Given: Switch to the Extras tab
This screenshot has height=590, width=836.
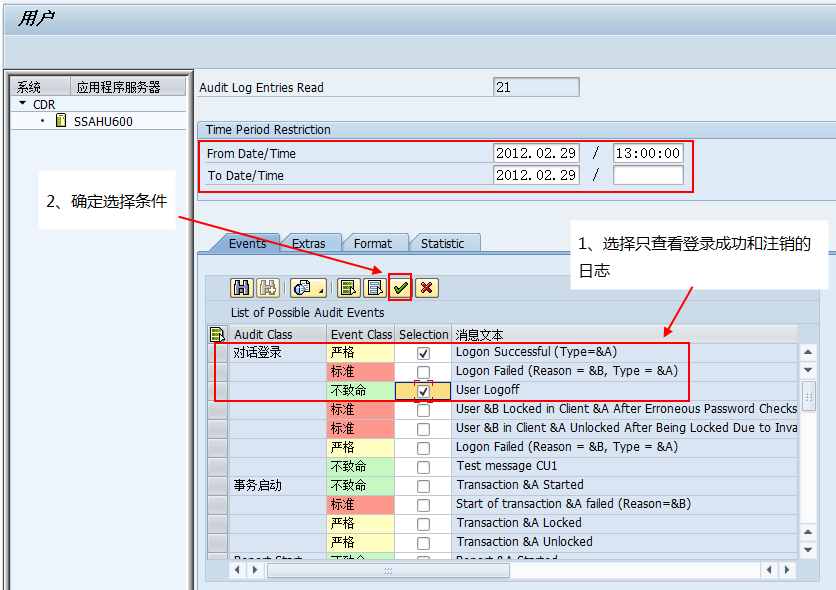Looking at the screenshot, I should pyautogui.click(x=308, y=243).
